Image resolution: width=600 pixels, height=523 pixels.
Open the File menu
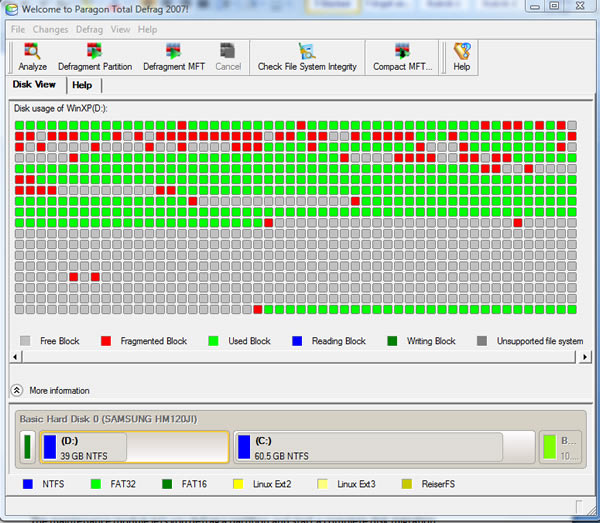pyautogui.click(x=18, y=29)
